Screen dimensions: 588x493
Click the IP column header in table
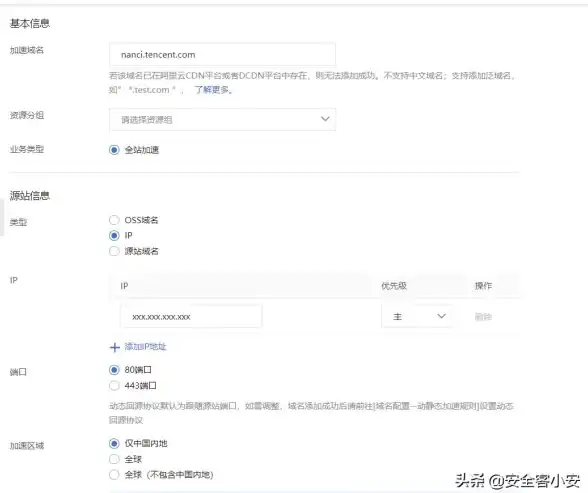point(124,286)
